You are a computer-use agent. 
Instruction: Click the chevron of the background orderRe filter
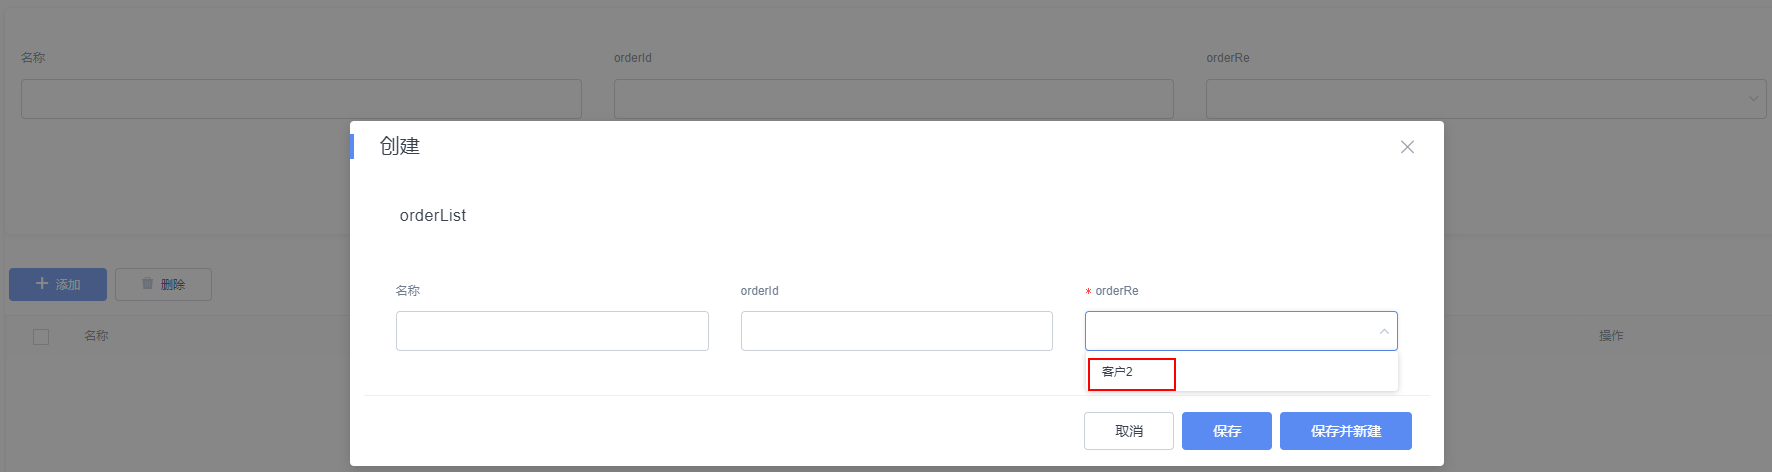(x=1753, y=99)
